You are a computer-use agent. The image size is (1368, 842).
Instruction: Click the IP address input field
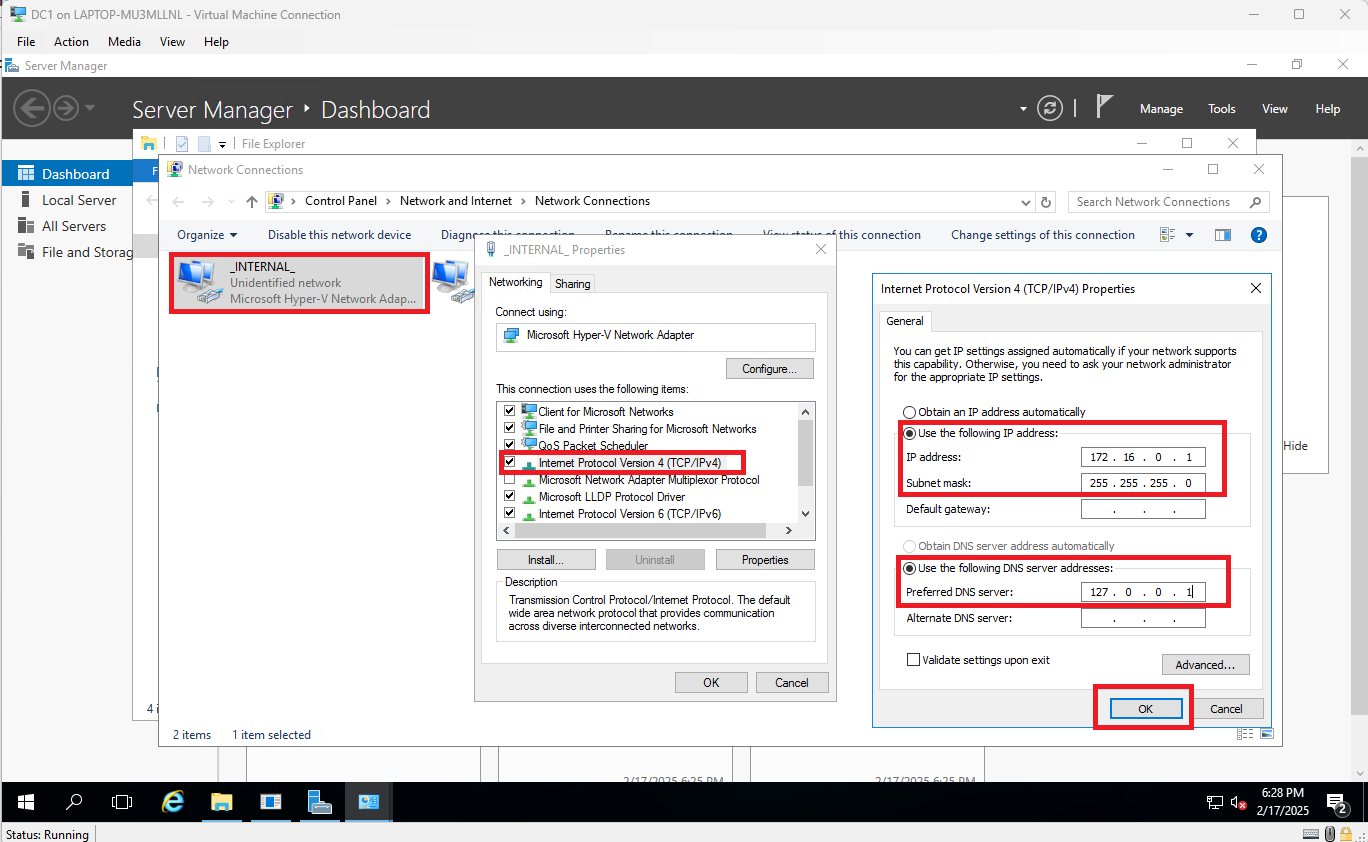coord(1143,457)
